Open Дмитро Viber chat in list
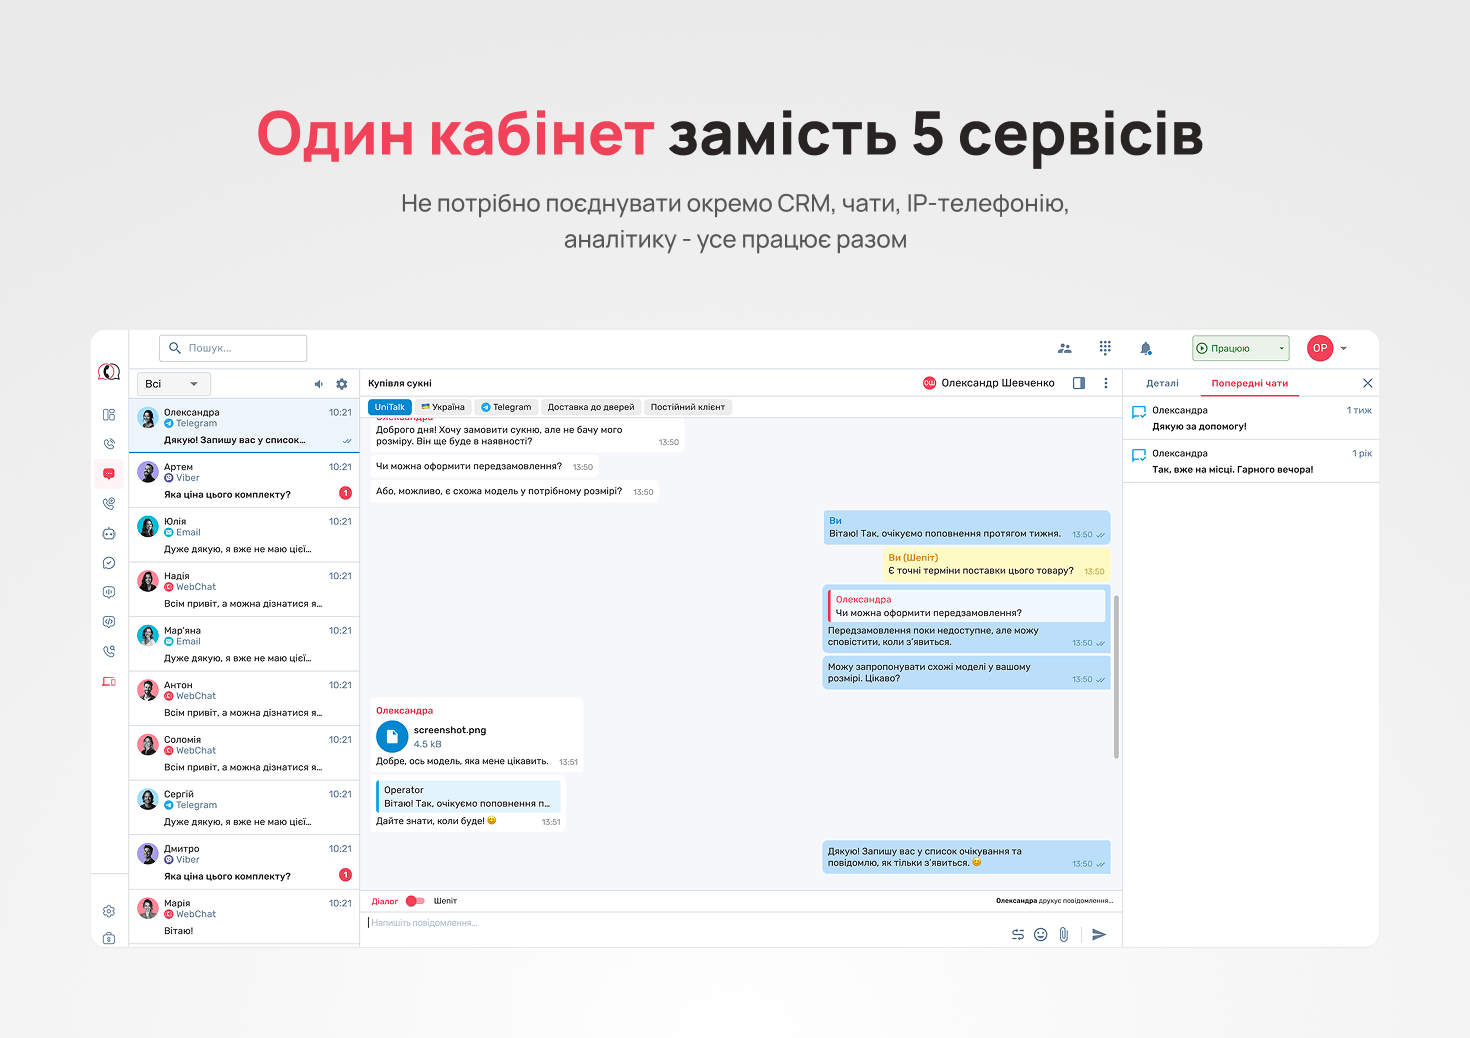The width and height of the screenshot is (1470, 1038). pos(244,862)
